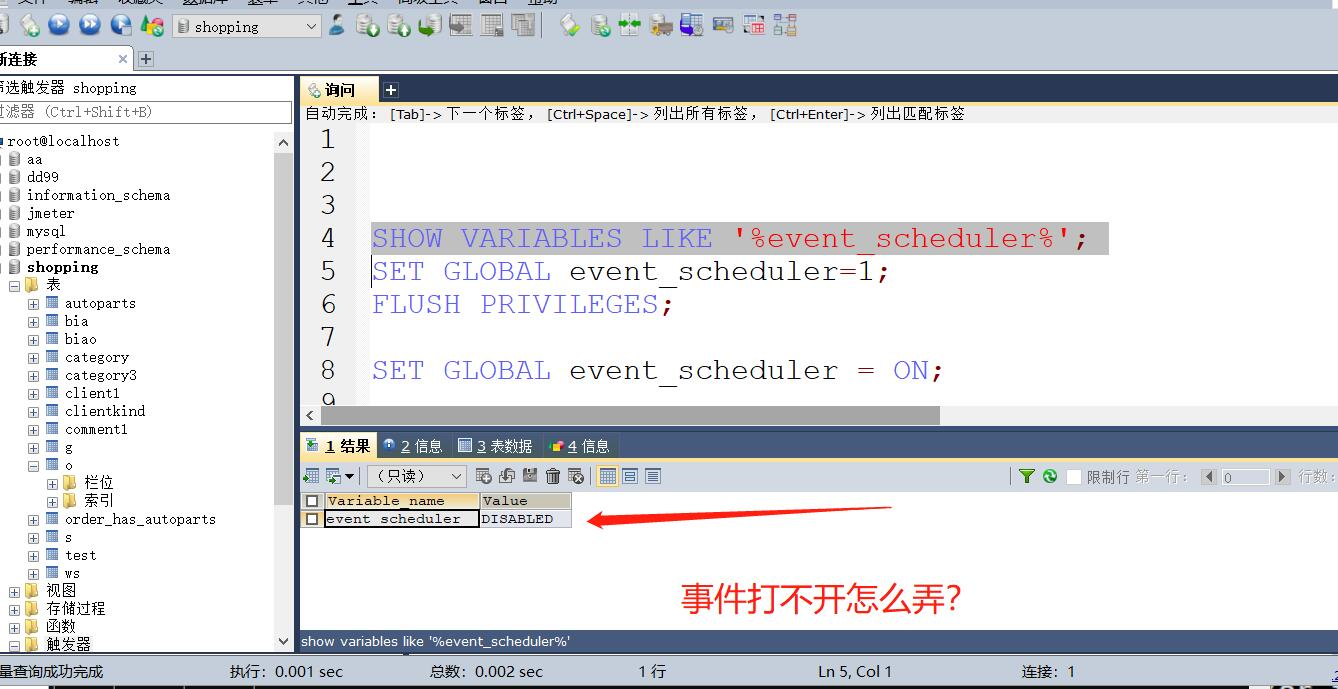The height and width of the screenshot is (689, 1338).
Task: Click the database icon with green up arrow
Action: pos(399,26)
